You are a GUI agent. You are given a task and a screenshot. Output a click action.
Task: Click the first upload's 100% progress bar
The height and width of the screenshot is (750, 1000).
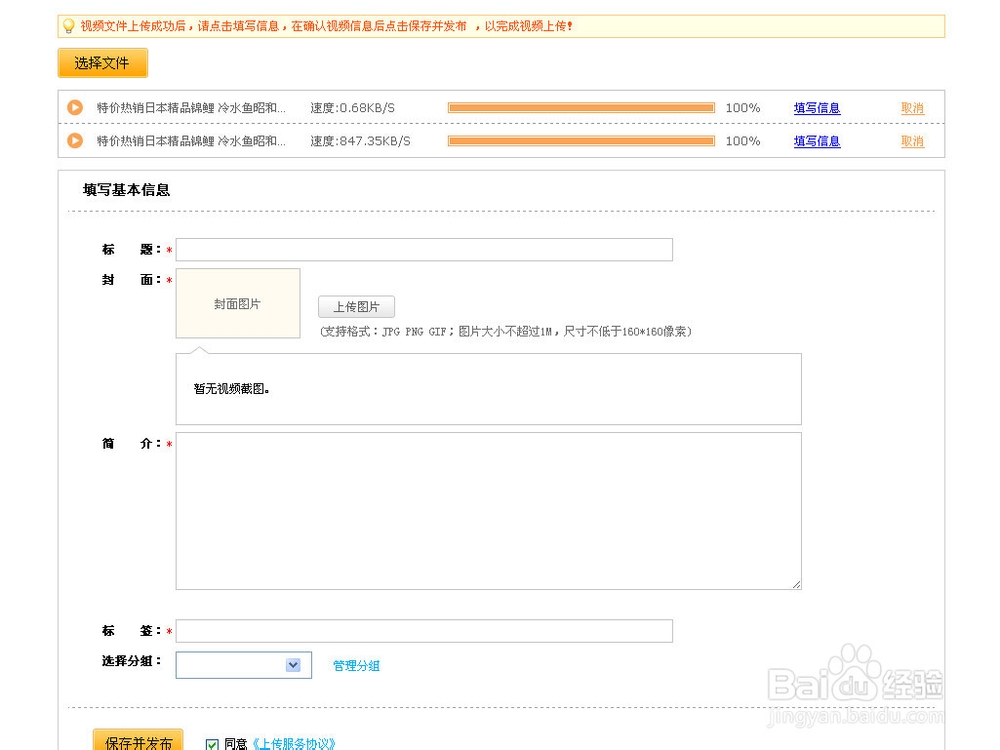coord(580,107)
